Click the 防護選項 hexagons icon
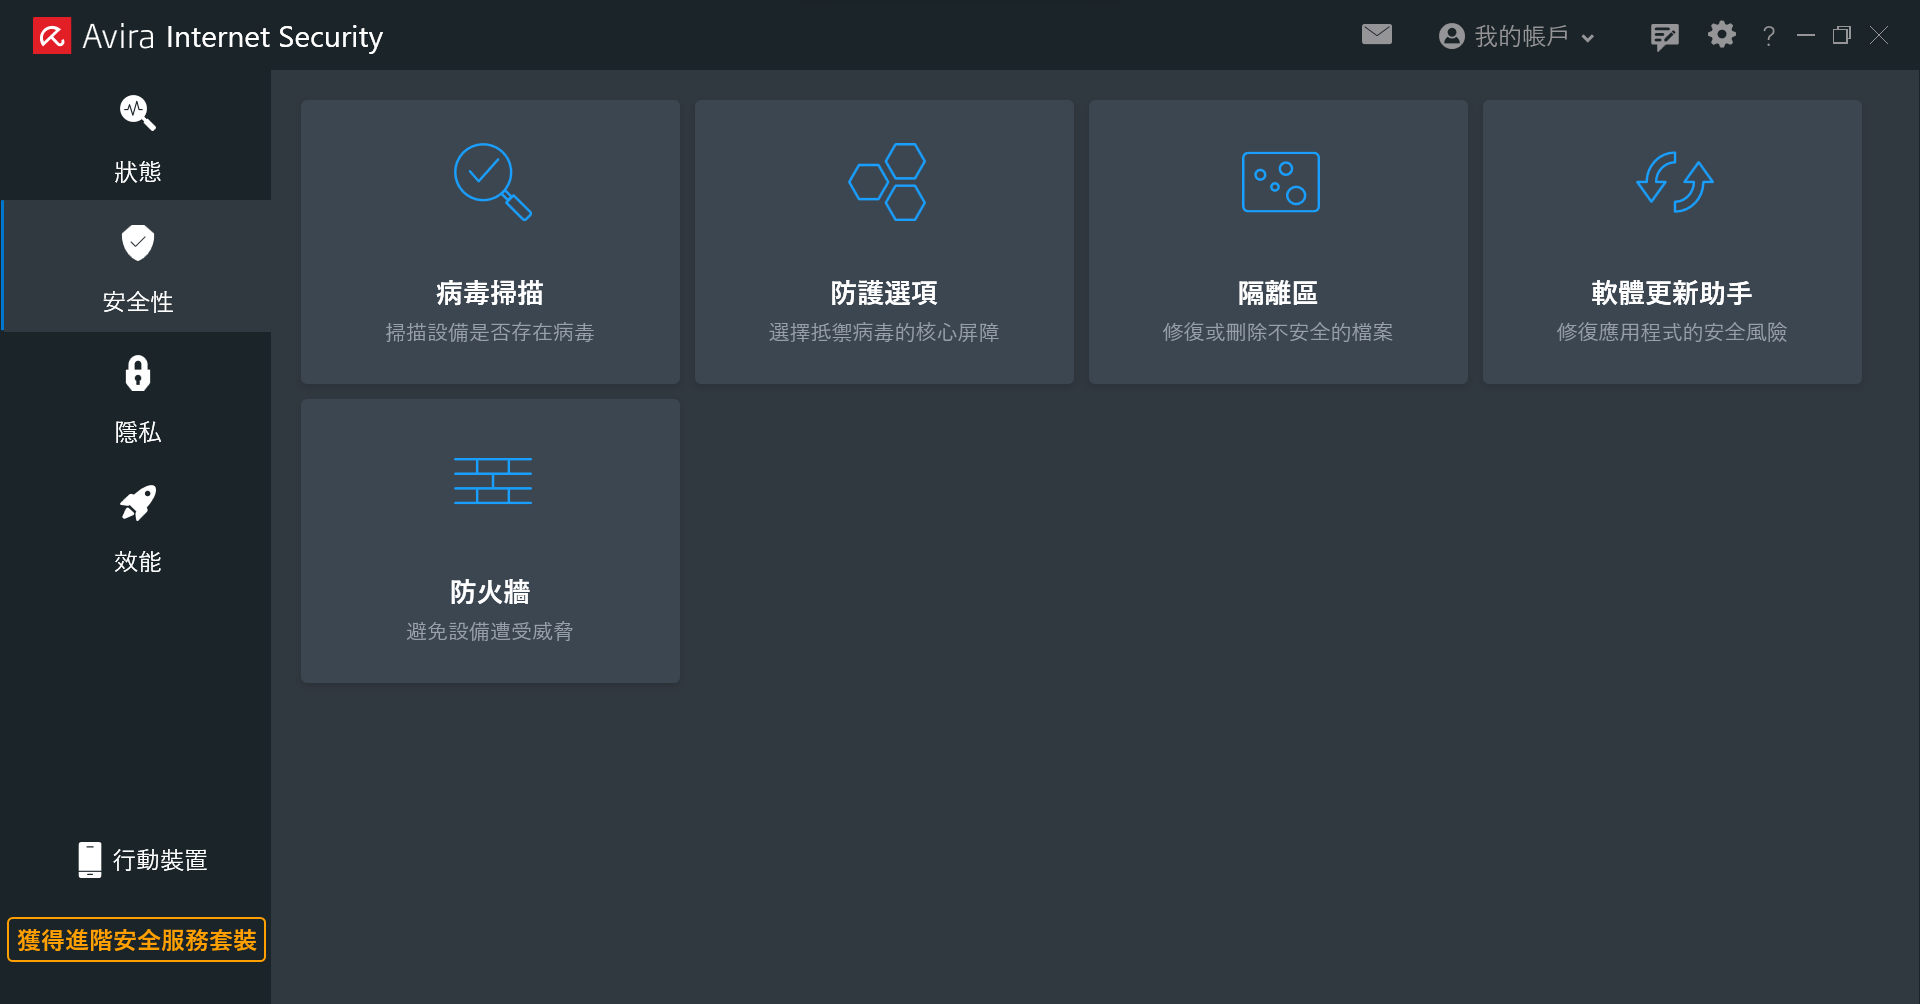Screen dimensions: 1920x1004 [887, 182]
